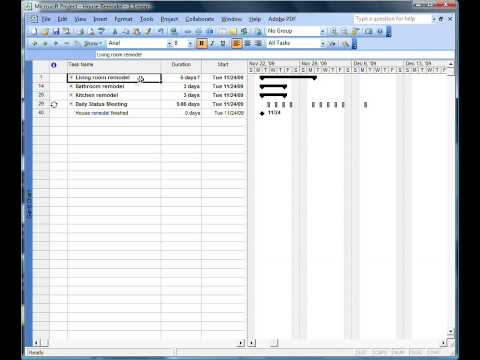The height and width of the screenshot is (360, 480).
Task: Click the Paste icon
Action: pyautogui.click(x=136, y=31)
